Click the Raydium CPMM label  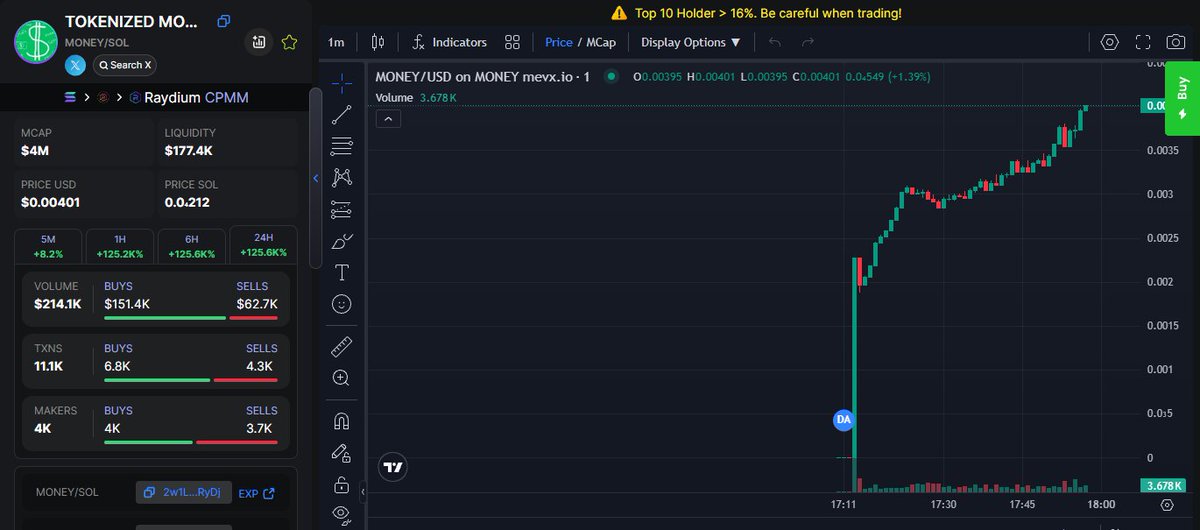click(196, 97)
